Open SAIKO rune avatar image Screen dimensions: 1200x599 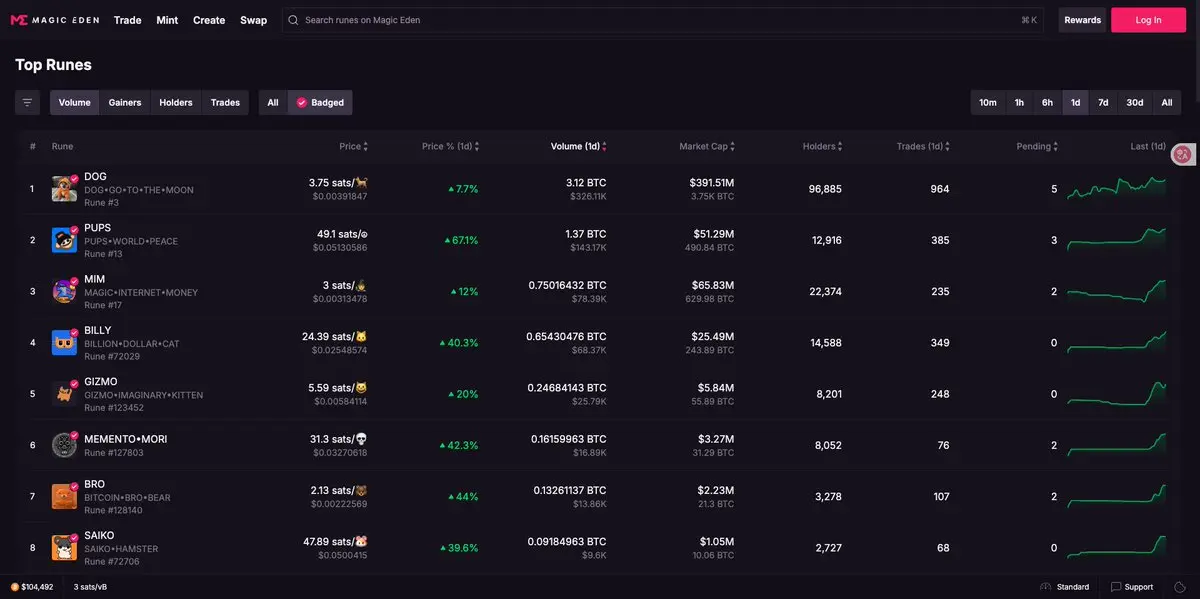(x=65, y=548)
